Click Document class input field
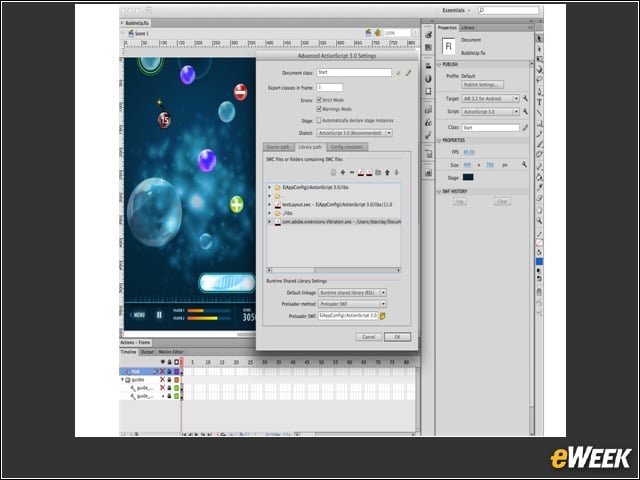This screenshot has height=480, width=640. tap(354, 72)
